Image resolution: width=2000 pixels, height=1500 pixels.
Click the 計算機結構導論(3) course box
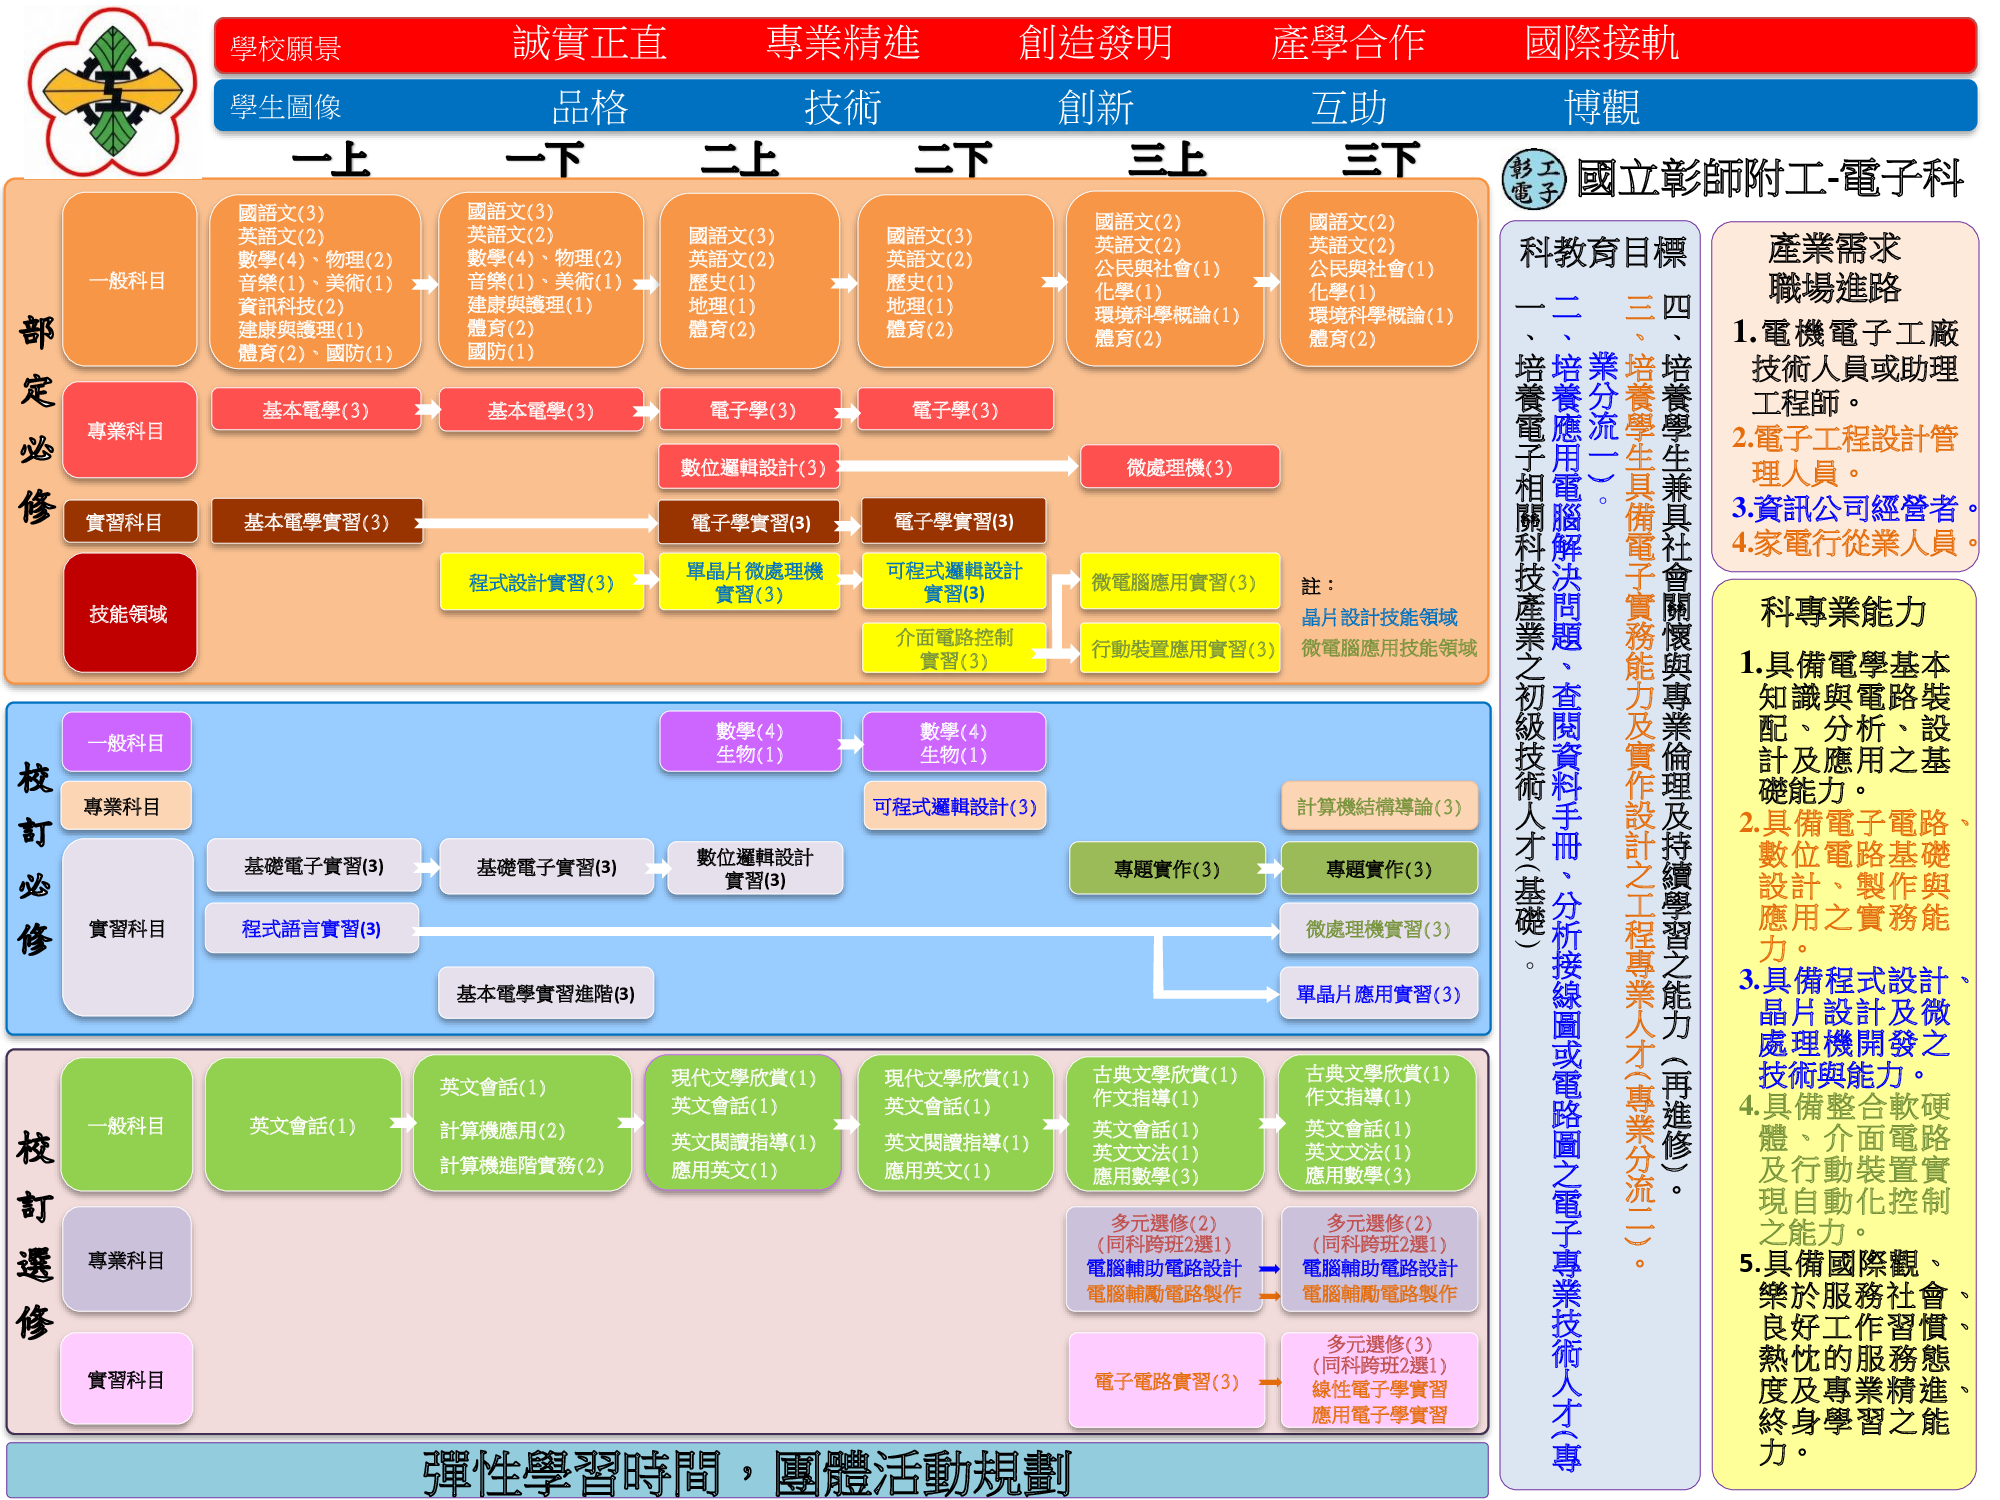click(1379, 807)
